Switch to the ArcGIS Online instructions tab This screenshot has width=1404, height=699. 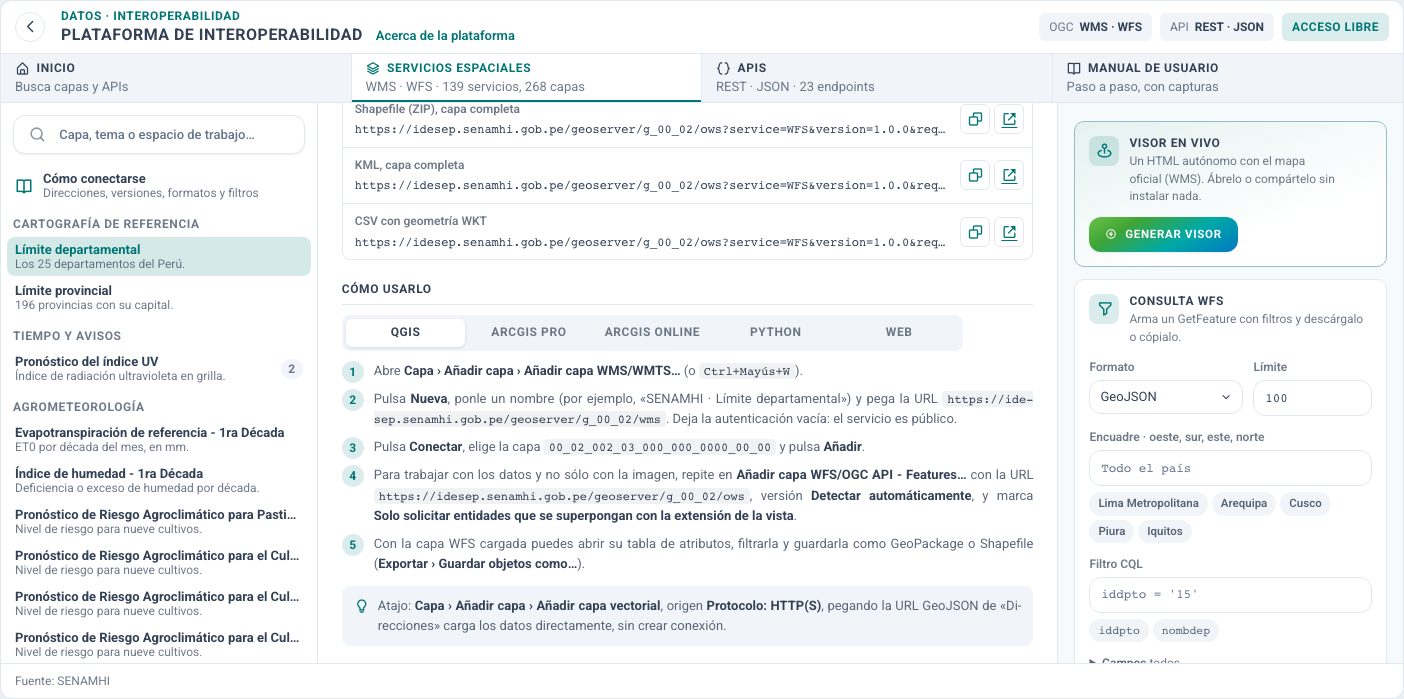(x=652, y=332)
